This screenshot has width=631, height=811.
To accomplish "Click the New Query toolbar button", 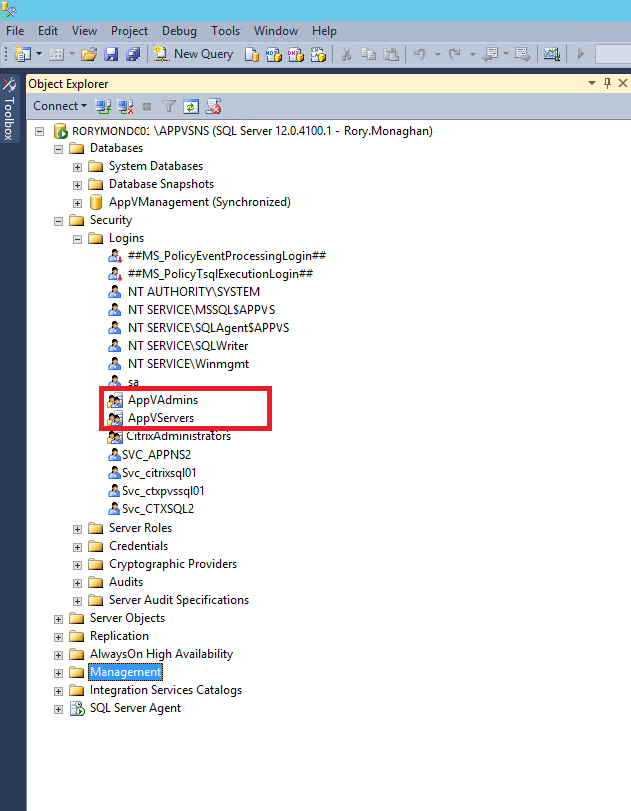I will tap(194, 54).
